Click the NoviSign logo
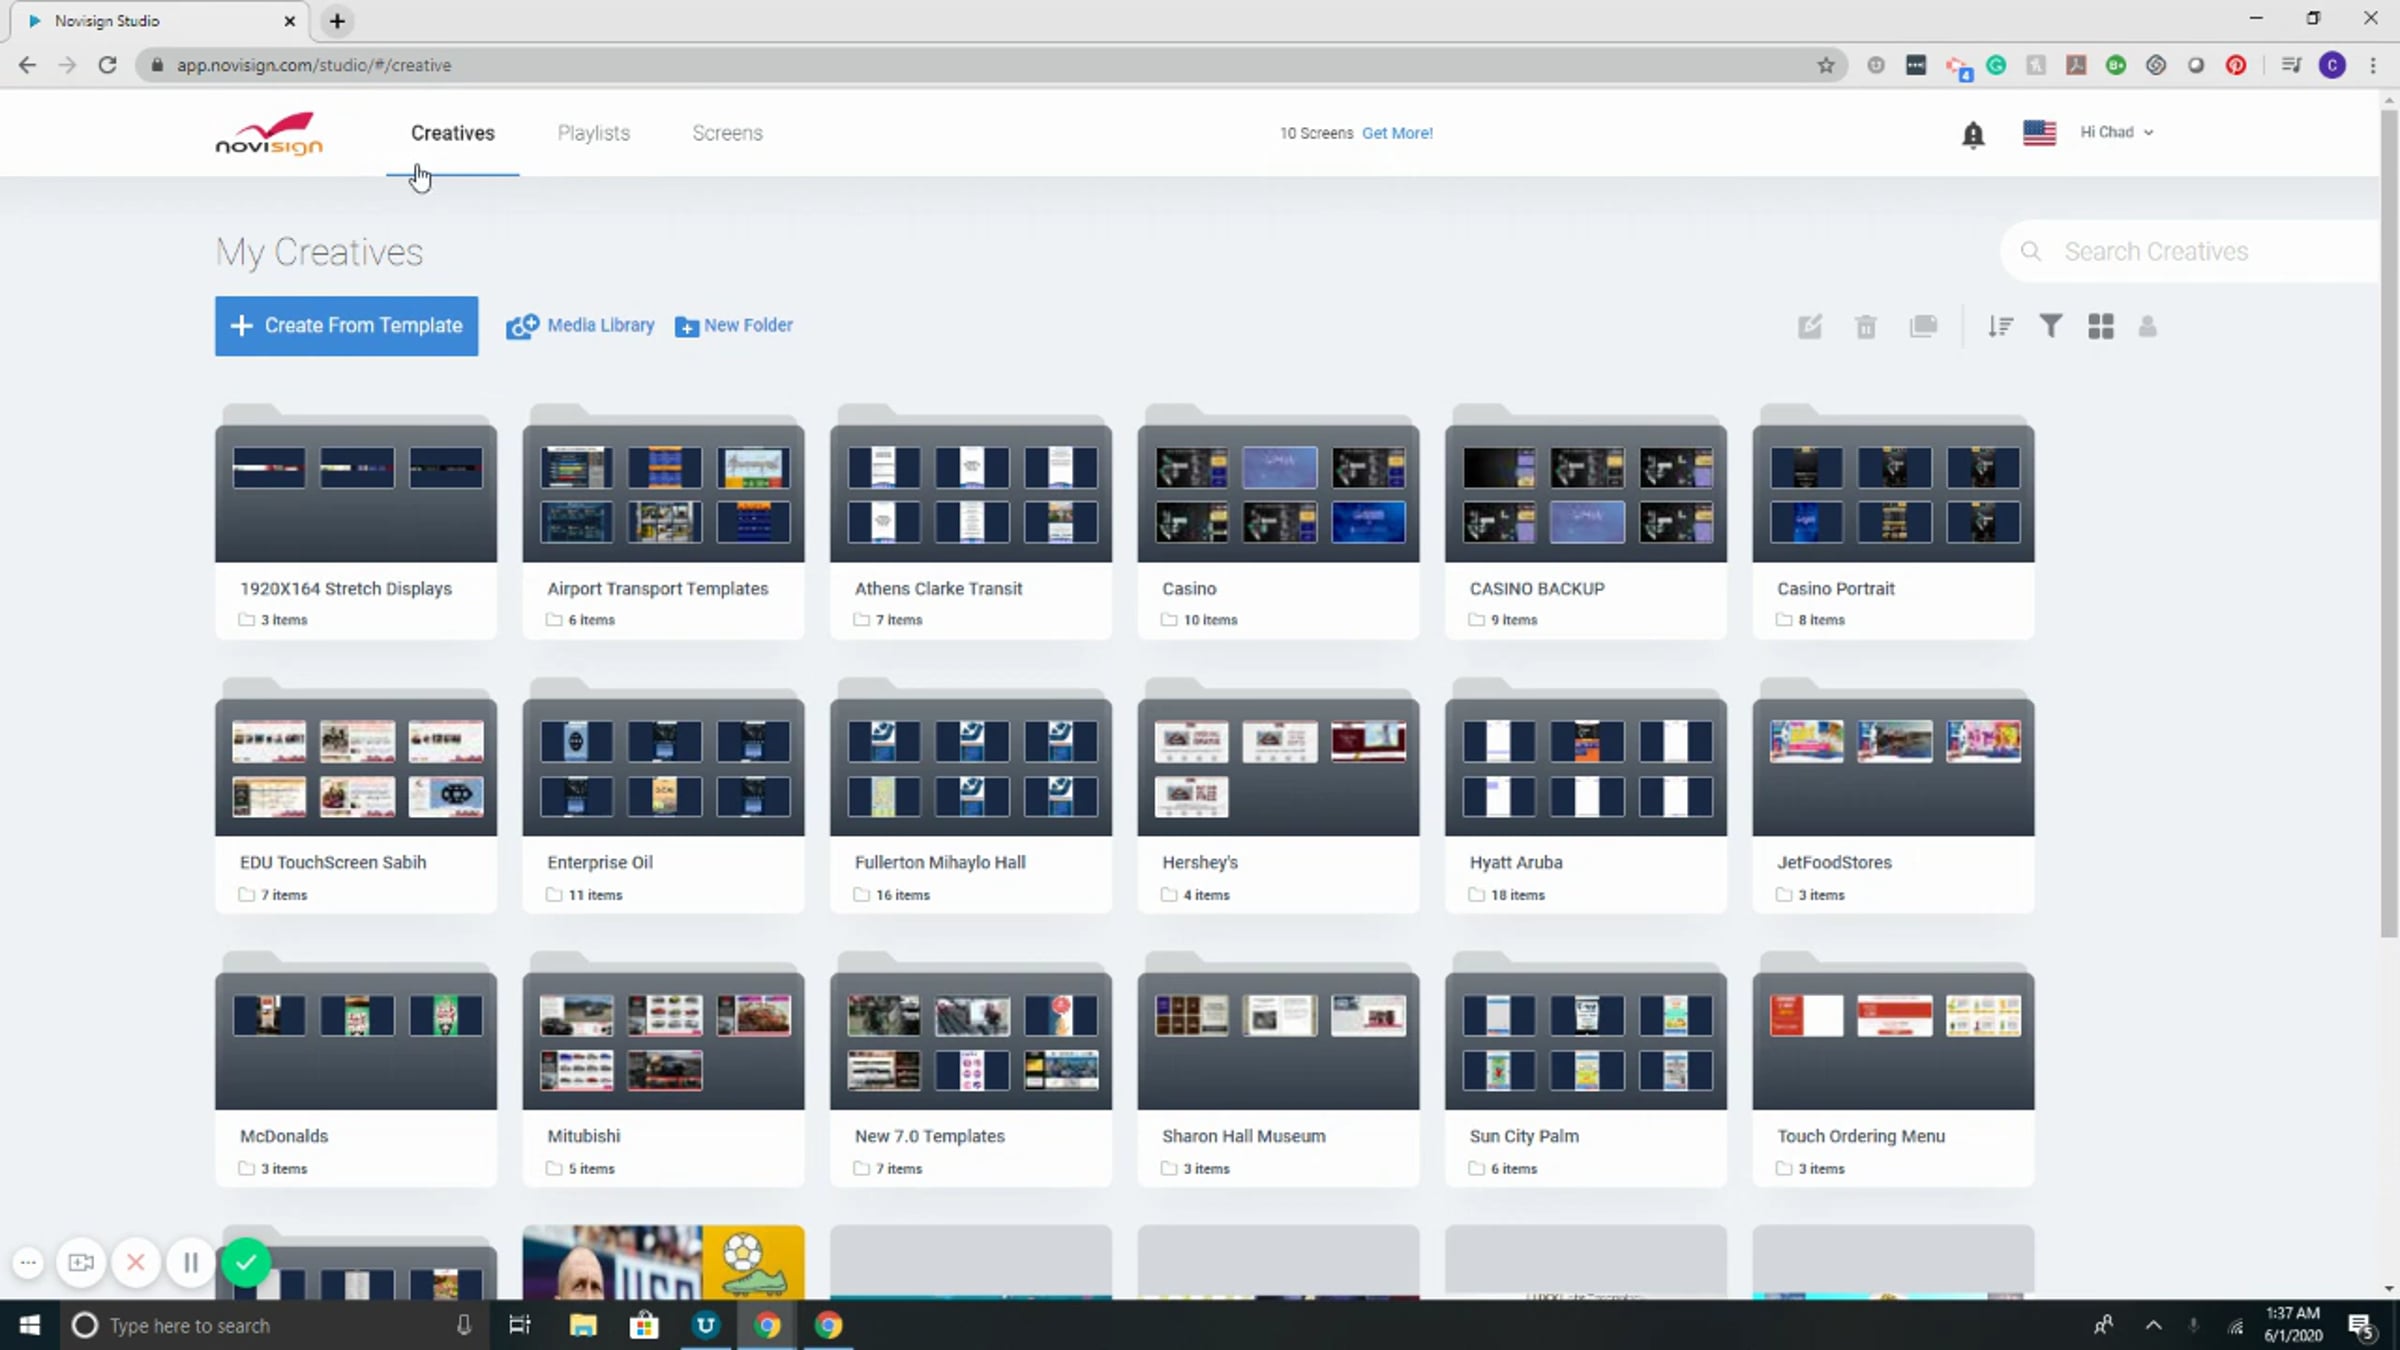Viewport: 2400px width, 1350px height. coord(269,133)
